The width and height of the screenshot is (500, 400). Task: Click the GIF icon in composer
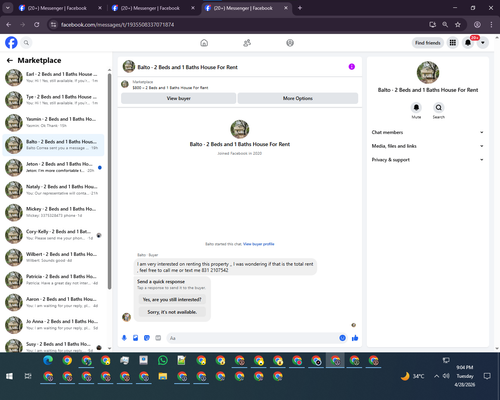(x=158, y=338)
